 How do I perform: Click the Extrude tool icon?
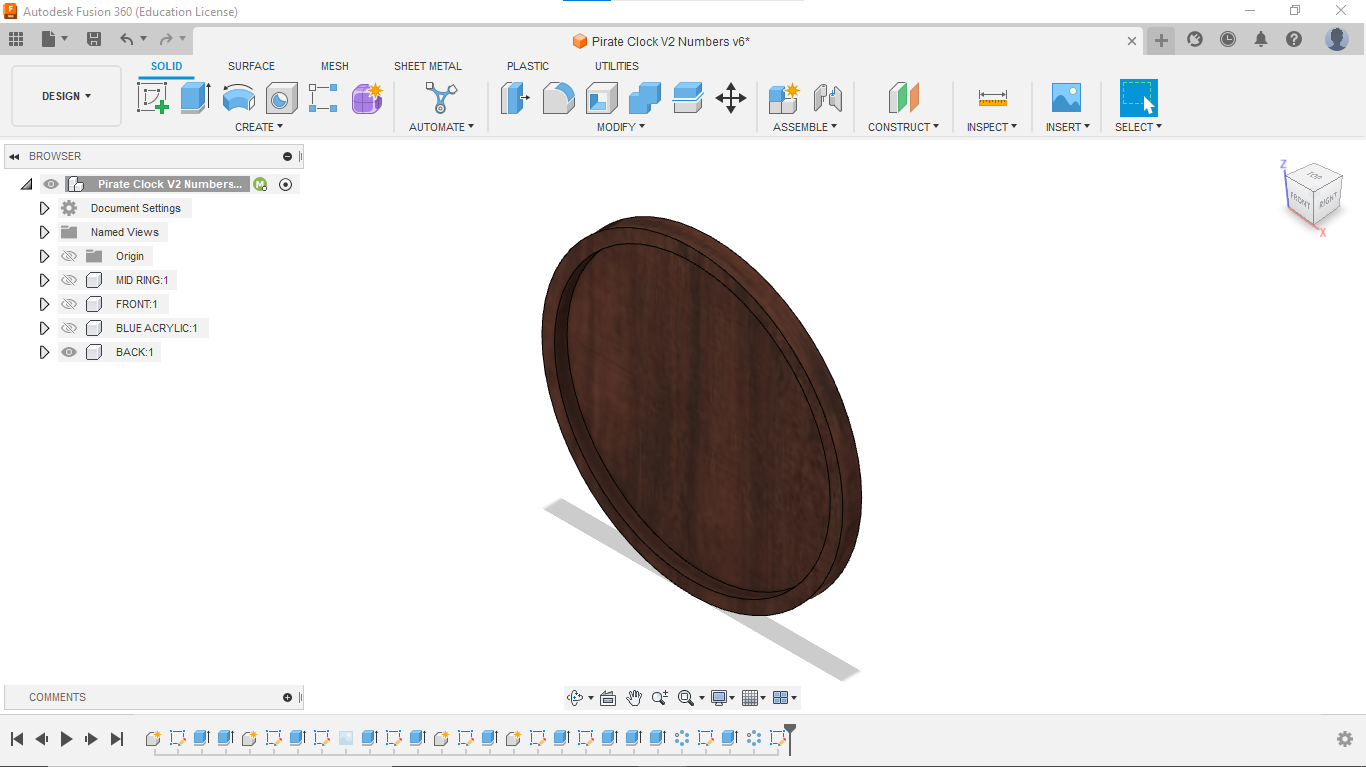pyautogui.click(x=195, y=98)
